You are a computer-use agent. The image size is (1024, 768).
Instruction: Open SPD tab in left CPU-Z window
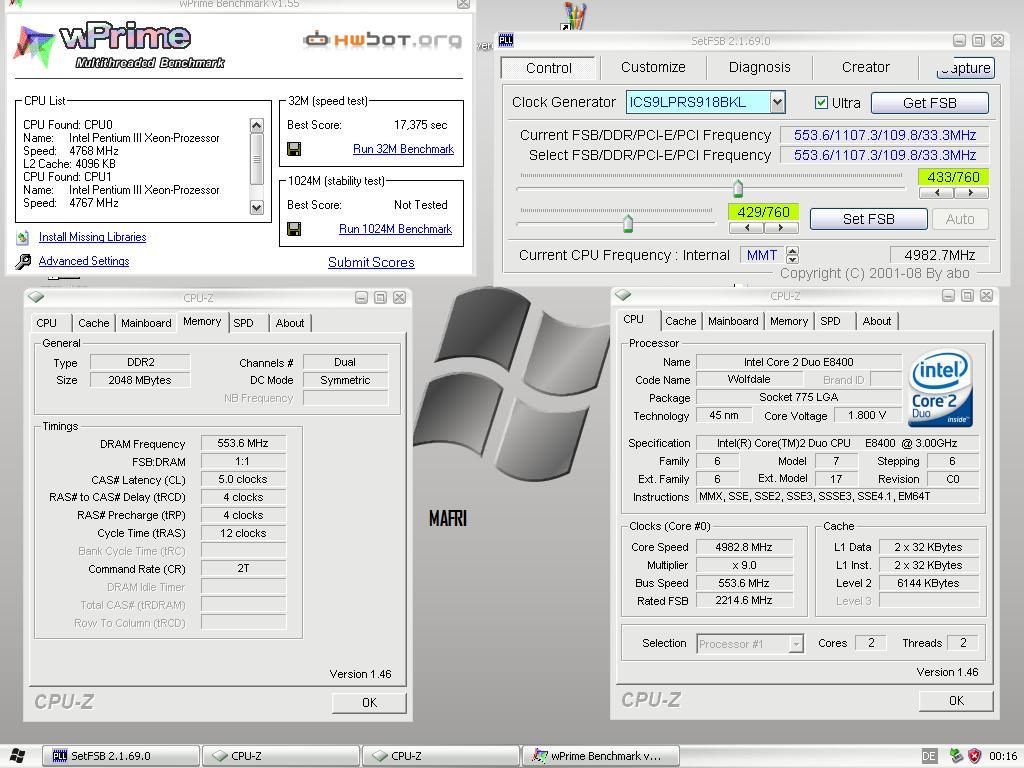[x=244, y=323]
